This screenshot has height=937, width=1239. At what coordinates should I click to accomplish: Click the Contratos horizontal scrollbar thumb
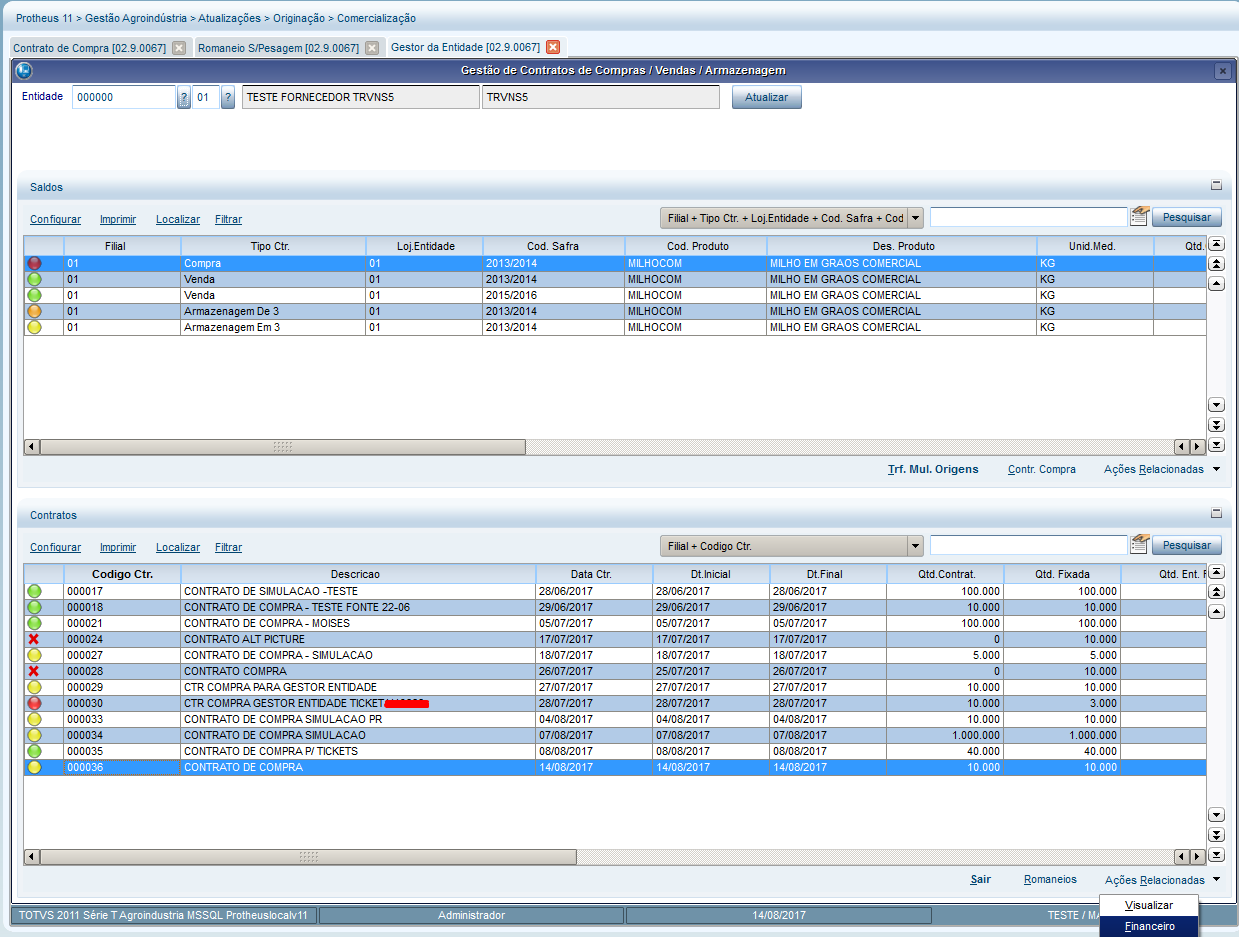point(308,857)
